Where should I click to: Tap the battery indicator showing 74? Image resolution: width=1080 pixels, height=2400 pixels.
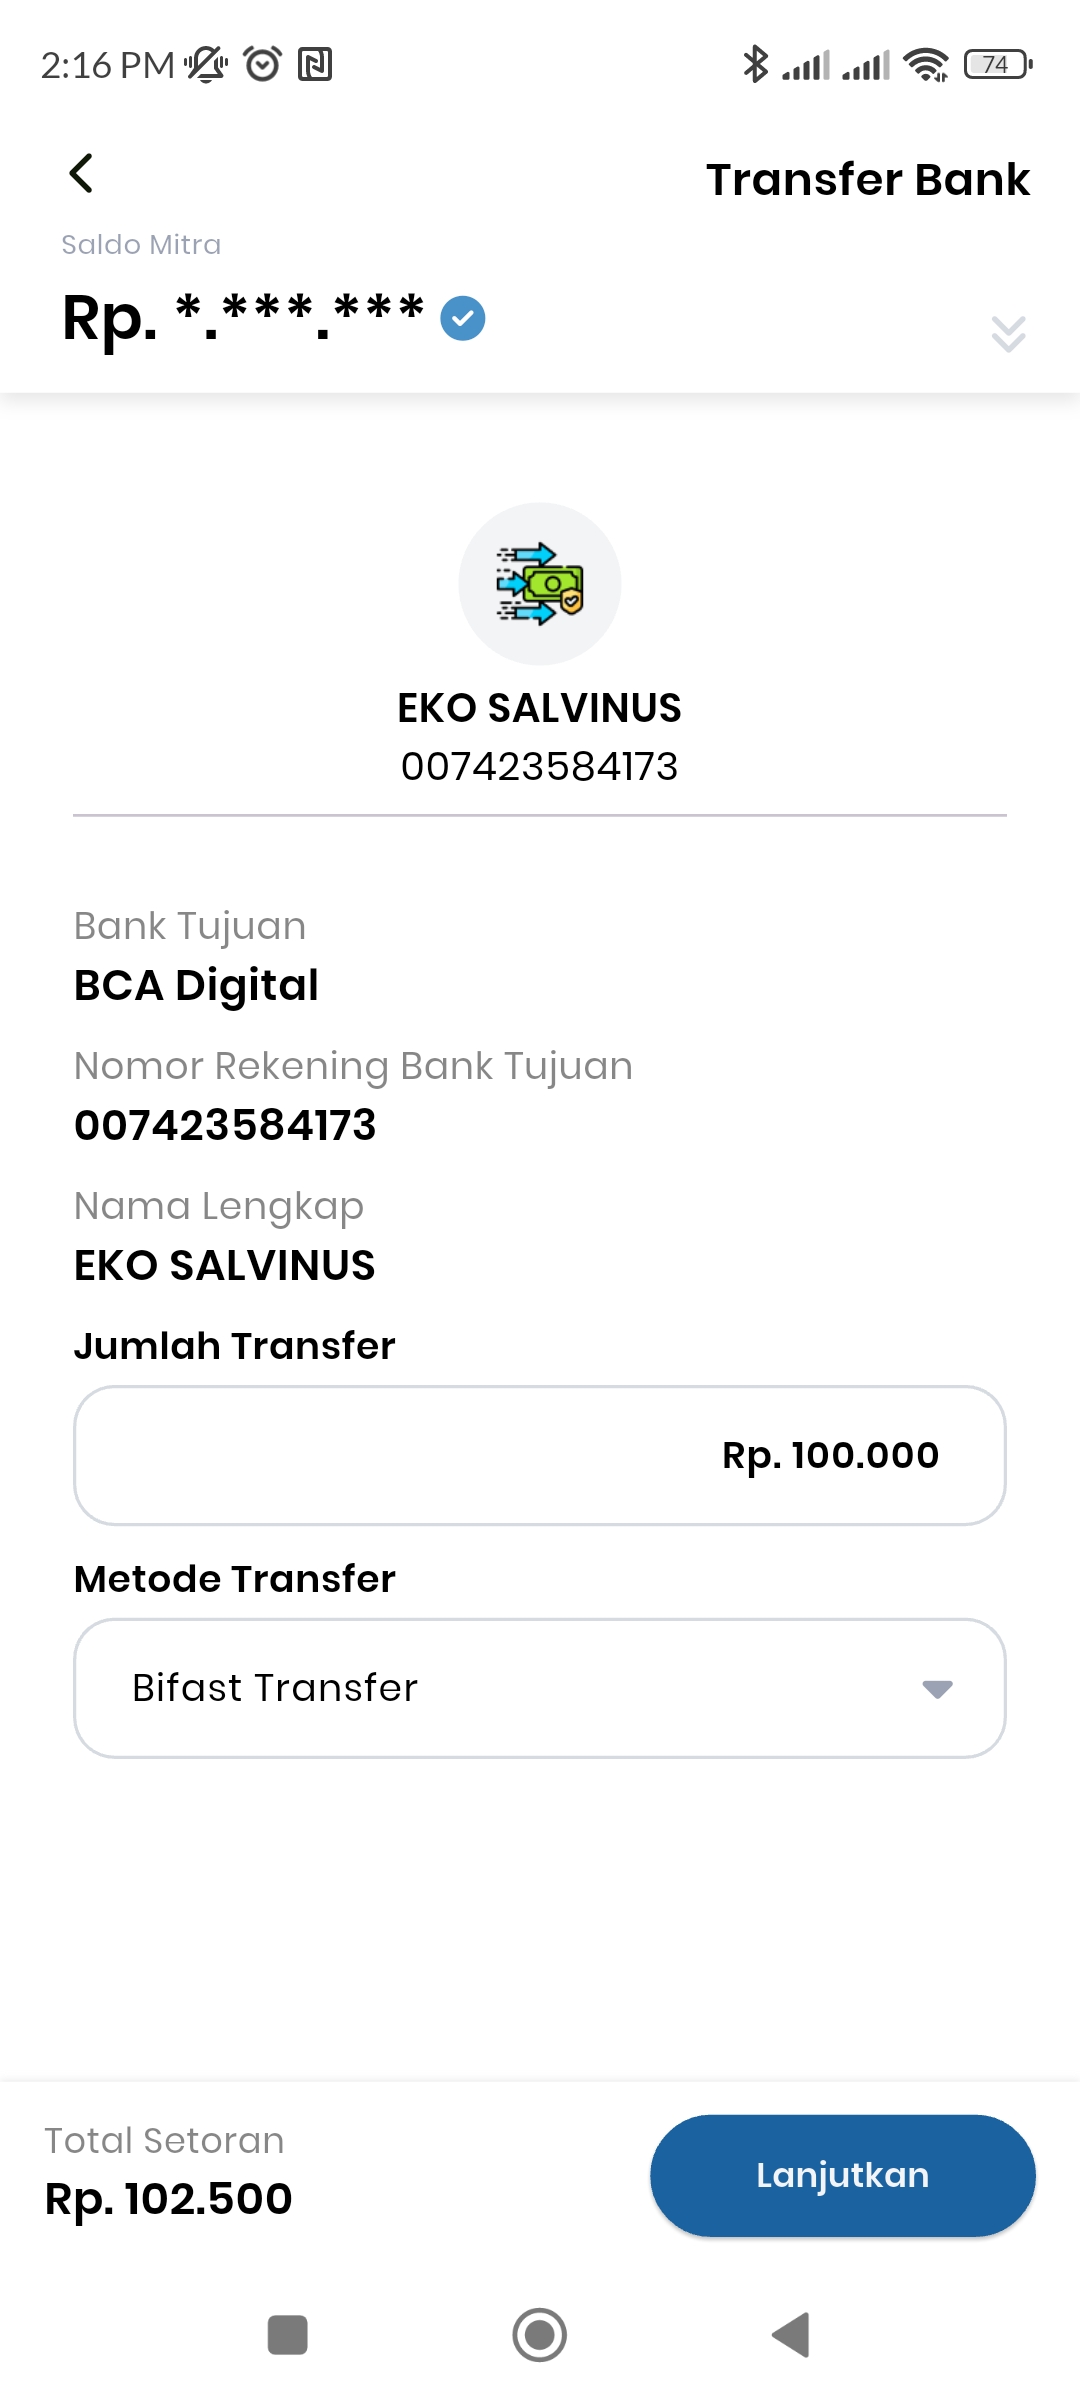(998, 65)
